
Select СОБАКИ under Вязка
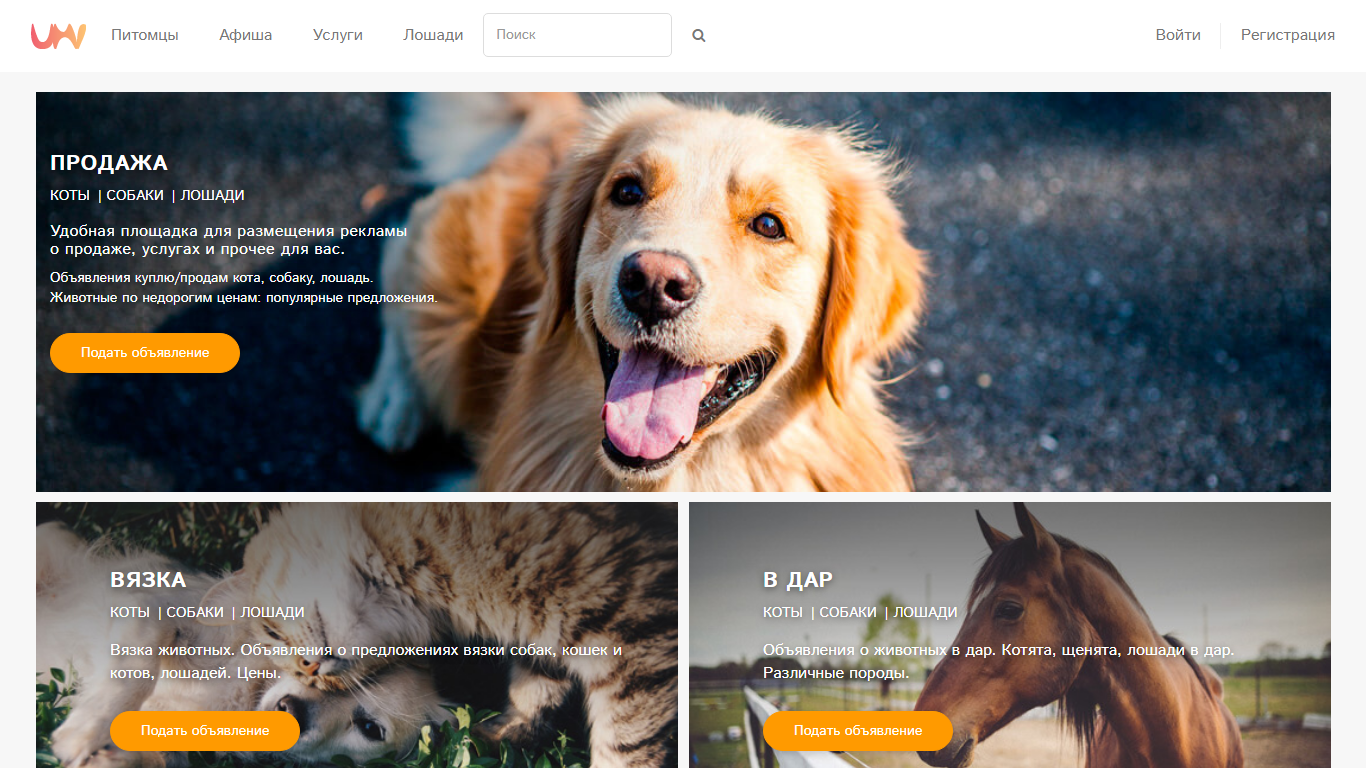click(x=195, y=613)
